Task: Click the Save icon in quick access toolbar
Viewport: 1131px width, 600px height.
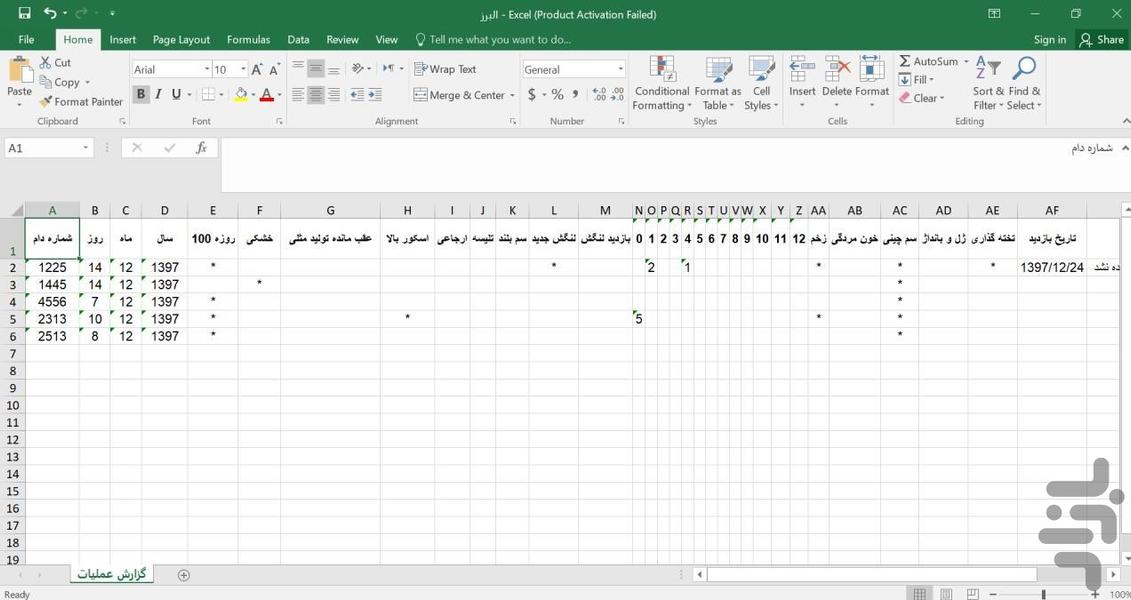Action: [25, 13]
